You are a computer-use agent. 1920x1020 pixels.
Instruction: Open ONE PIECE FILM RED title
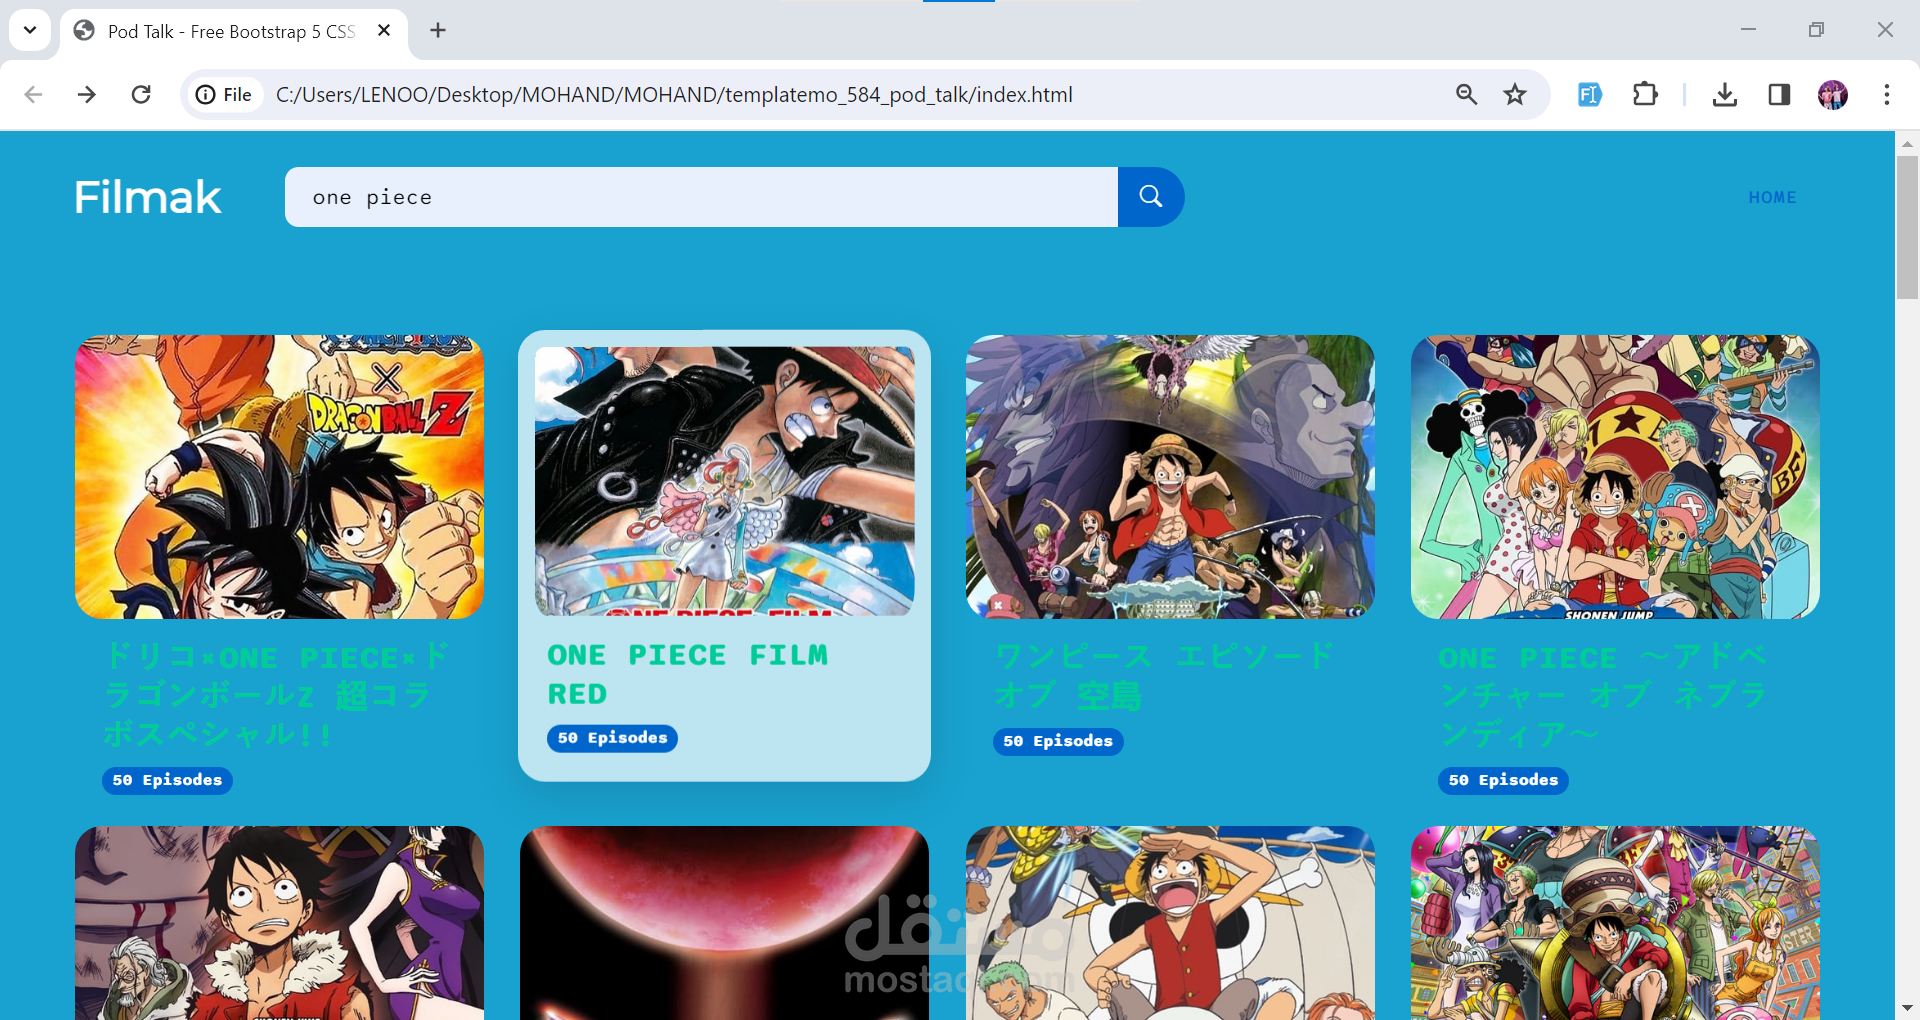pyautogui.click(x=687, y=674)
